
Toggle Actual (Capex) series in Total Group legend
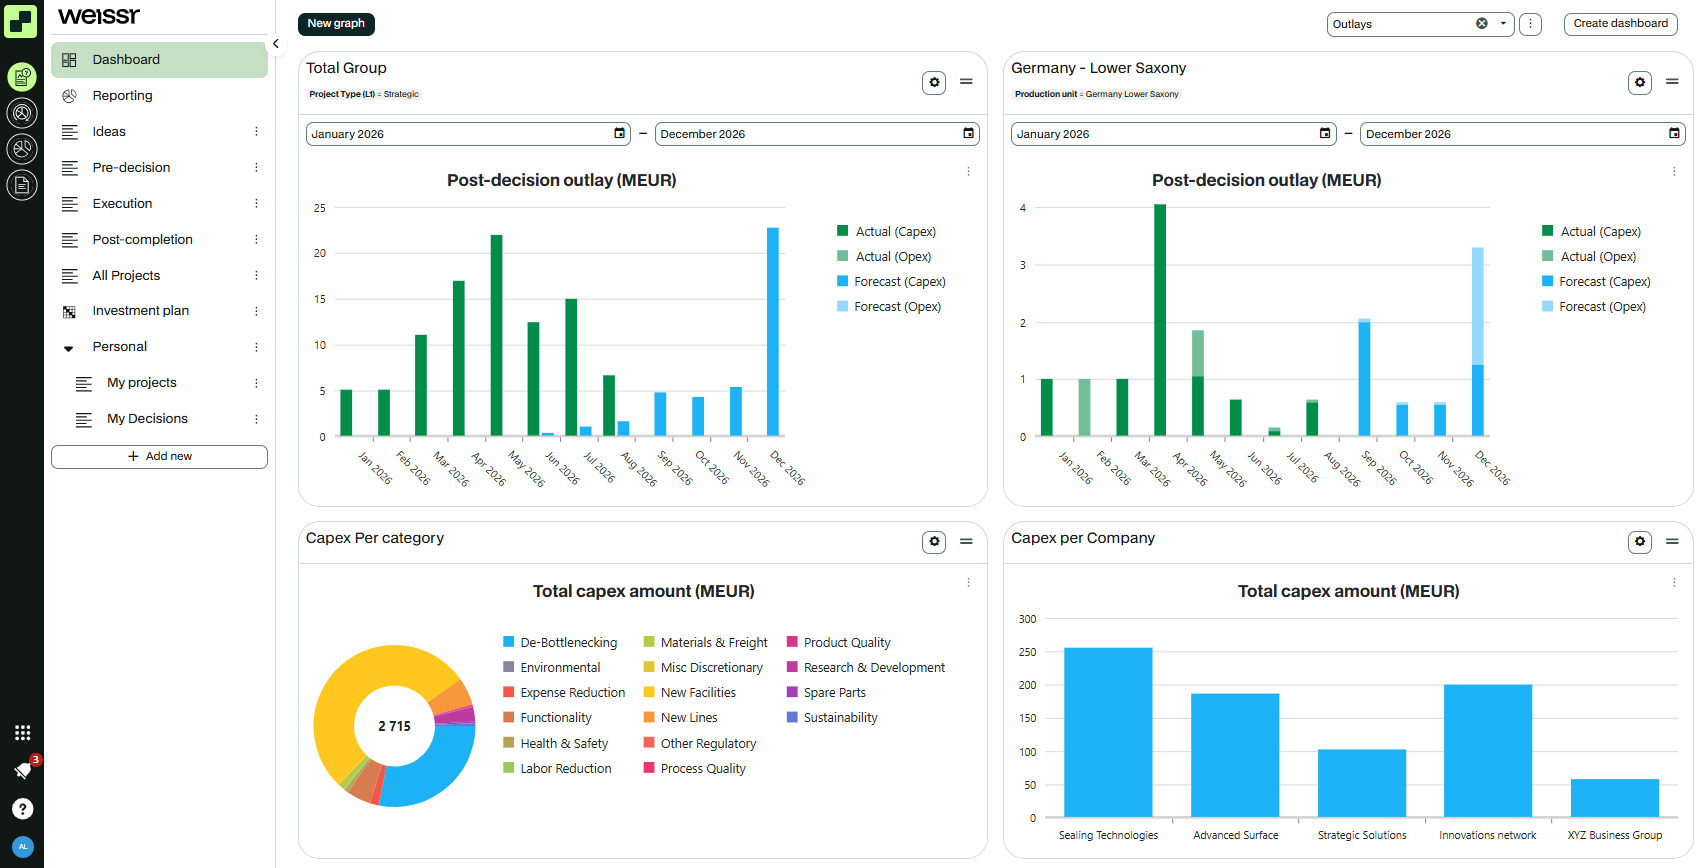click(887, 231)
